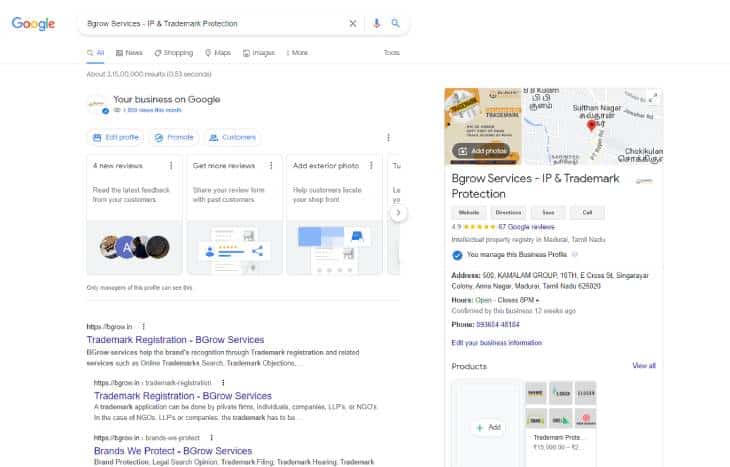Click Add photos on business image
This screenshot has height=467, width=730.
(x=481, y=151)
